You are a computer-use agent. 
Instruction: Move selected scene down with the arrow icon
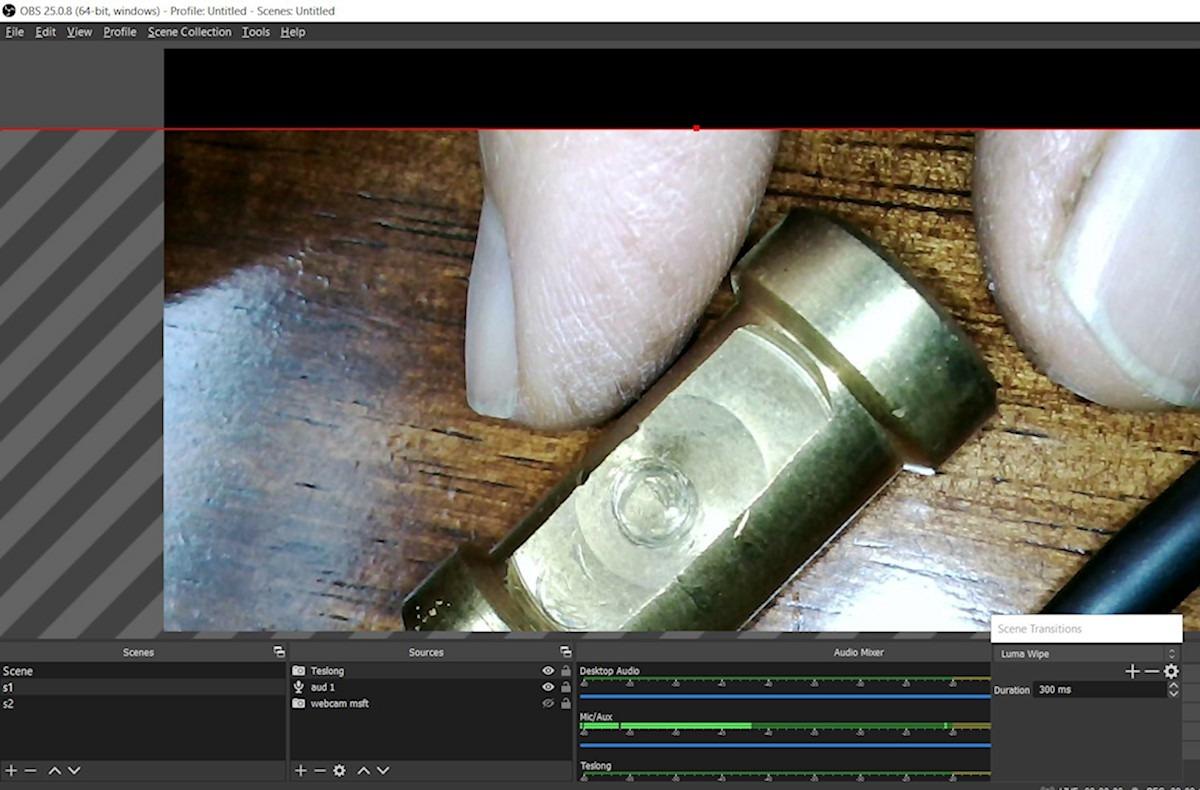click(x=74, y=771)
